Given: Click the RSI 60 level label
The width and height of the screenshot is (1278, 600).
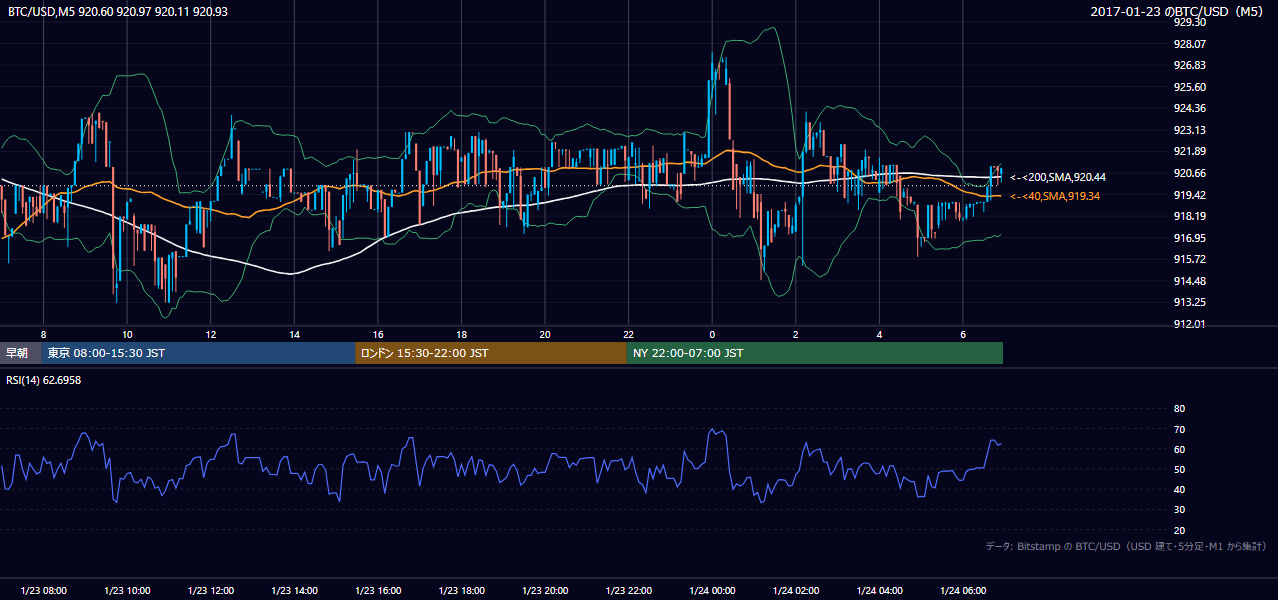Looking at the screenshot, I should tap(1179, 449).
